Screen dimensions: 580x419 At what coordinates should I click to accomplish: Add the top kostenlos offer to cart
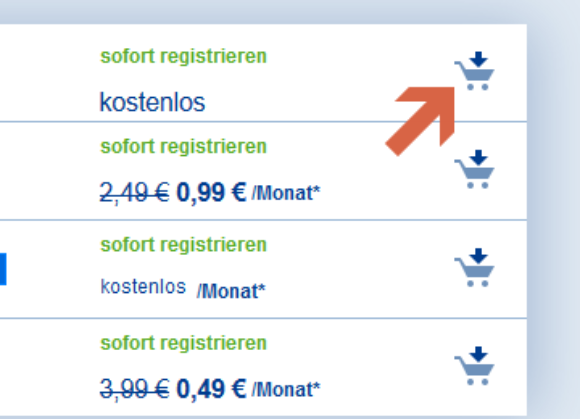pyautogui.click(x=475, y=71)
